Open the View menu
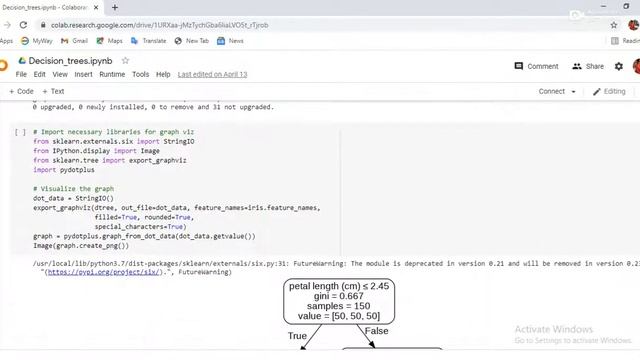 60,74
